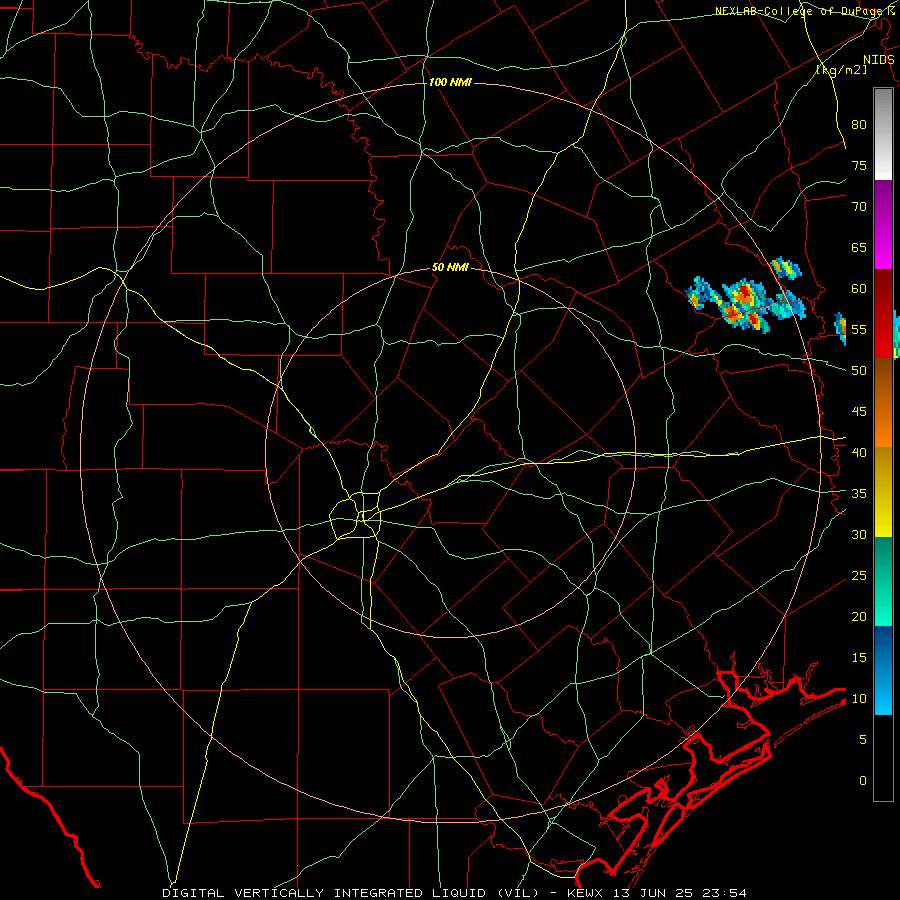Click the 60 value on the color scale
Image resolution: width=900 pixels, height=900 pixels.
[x=859, y=289]
